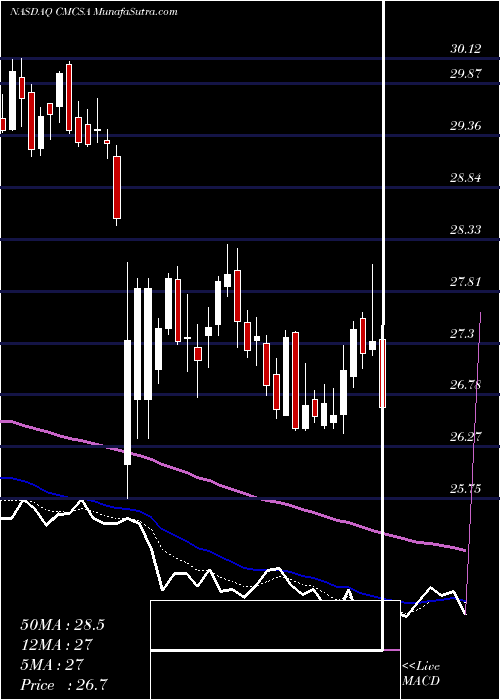Image resolution: width=500 pixels, height=700 pixels.
Task: Click the <<Live MACD label
Action: [421, 673]
